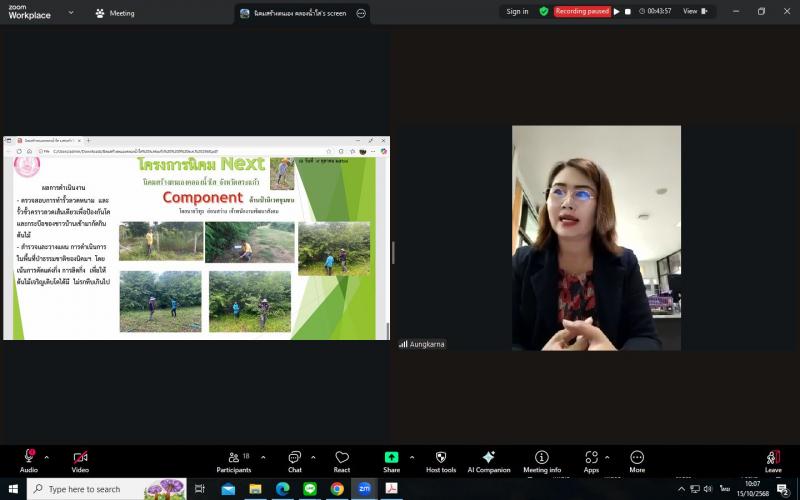Viewport: 800px width, 500px height.
Task: Open the Mail app on the taskbar
Action: click(x=228, y=489)
